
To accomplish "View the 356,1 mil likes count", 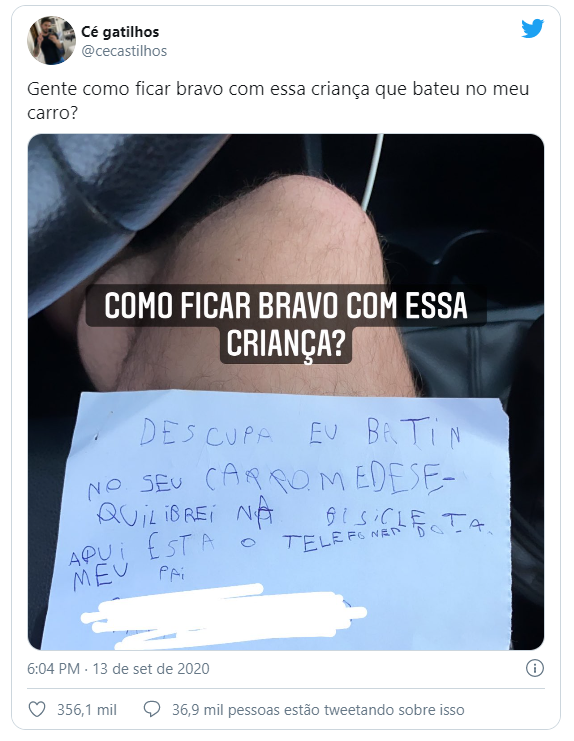I will coord(86,710).
